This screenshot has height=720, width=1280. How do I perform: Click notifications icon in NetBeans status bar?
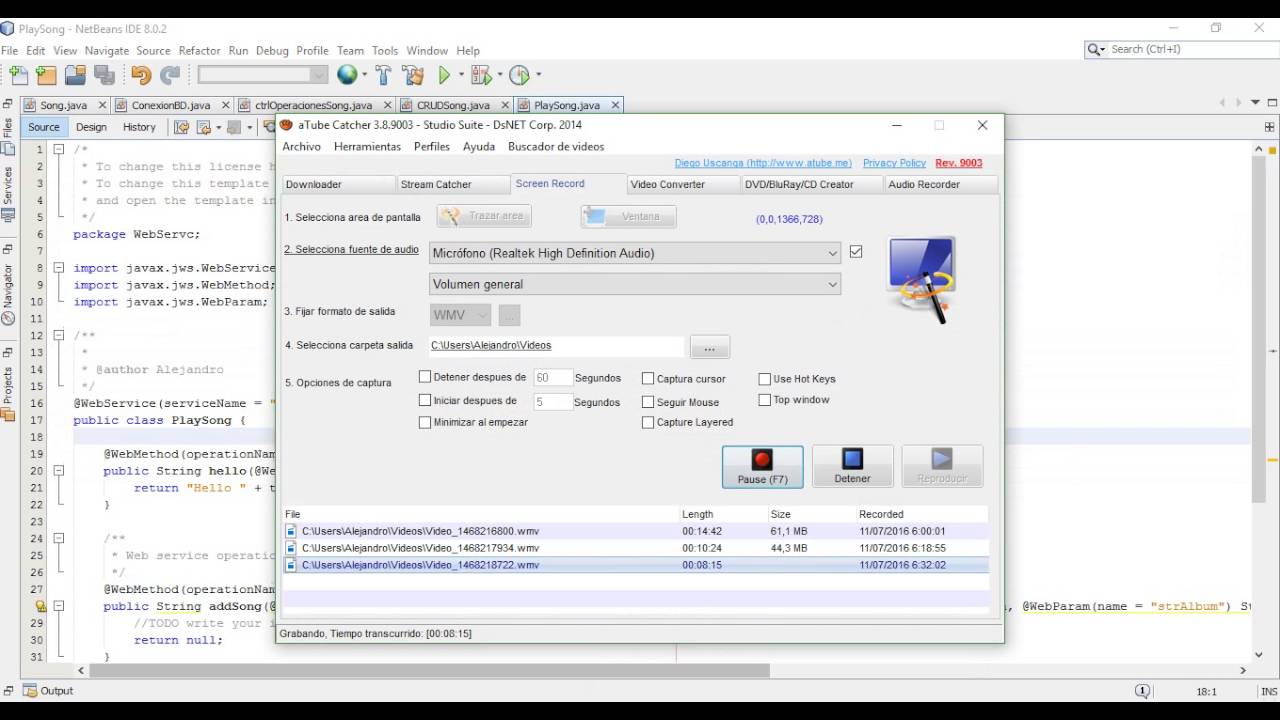pos(1143,691)
